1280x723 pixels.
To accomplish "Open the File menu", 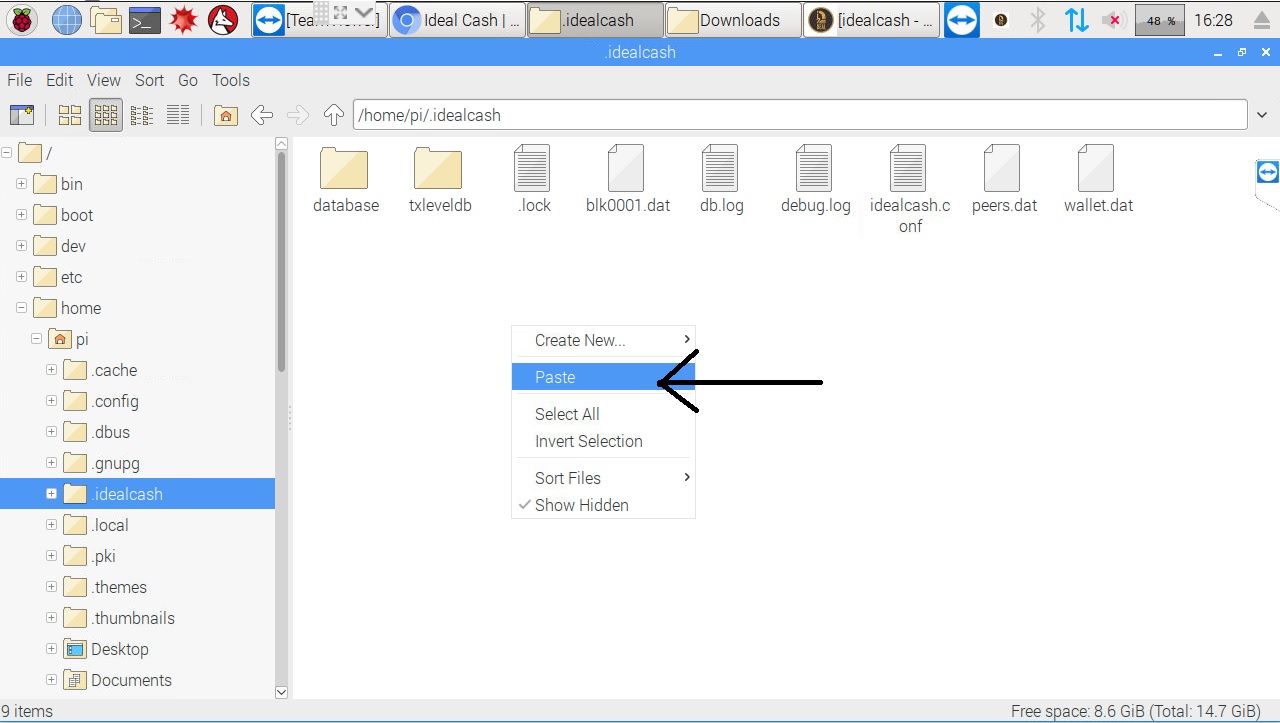I will [x=19, y=80].
